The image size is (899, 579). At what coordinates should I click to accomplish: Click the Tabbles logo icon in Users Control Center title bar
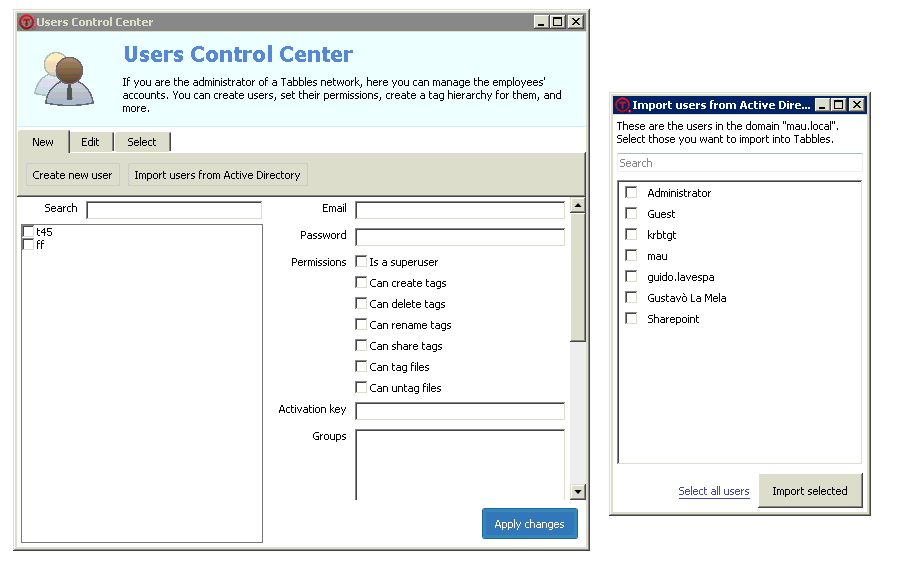click(26, 22)
